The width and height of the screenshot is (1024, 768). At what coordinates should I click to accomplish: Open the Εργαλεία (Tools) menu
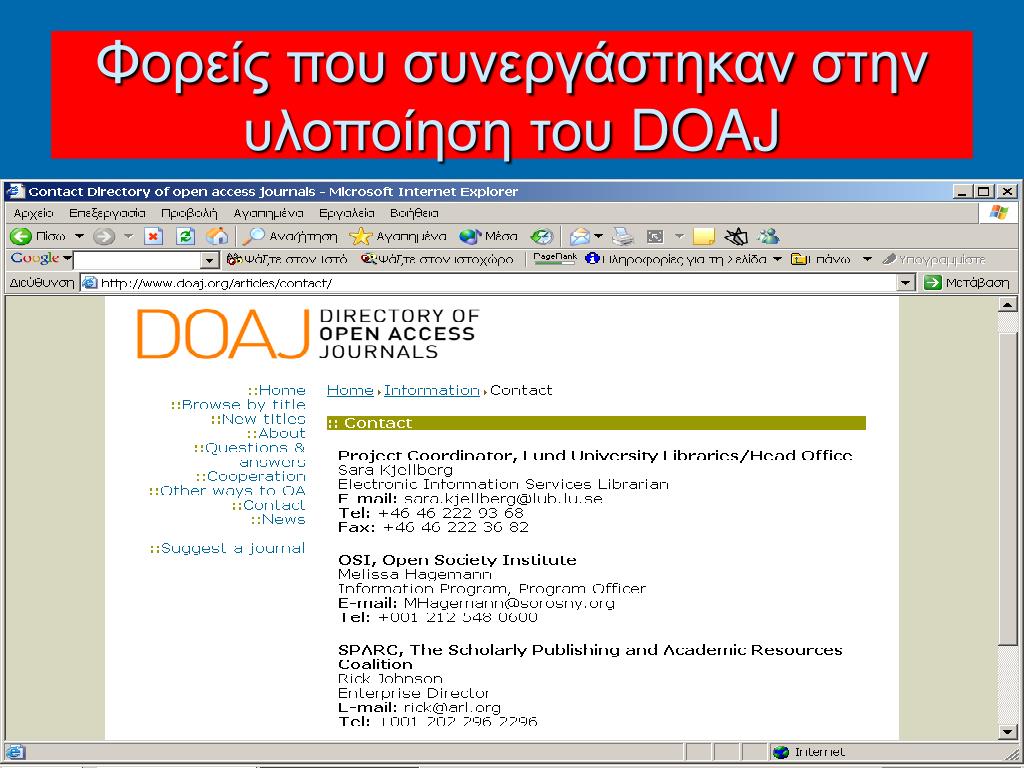point(346,213)
